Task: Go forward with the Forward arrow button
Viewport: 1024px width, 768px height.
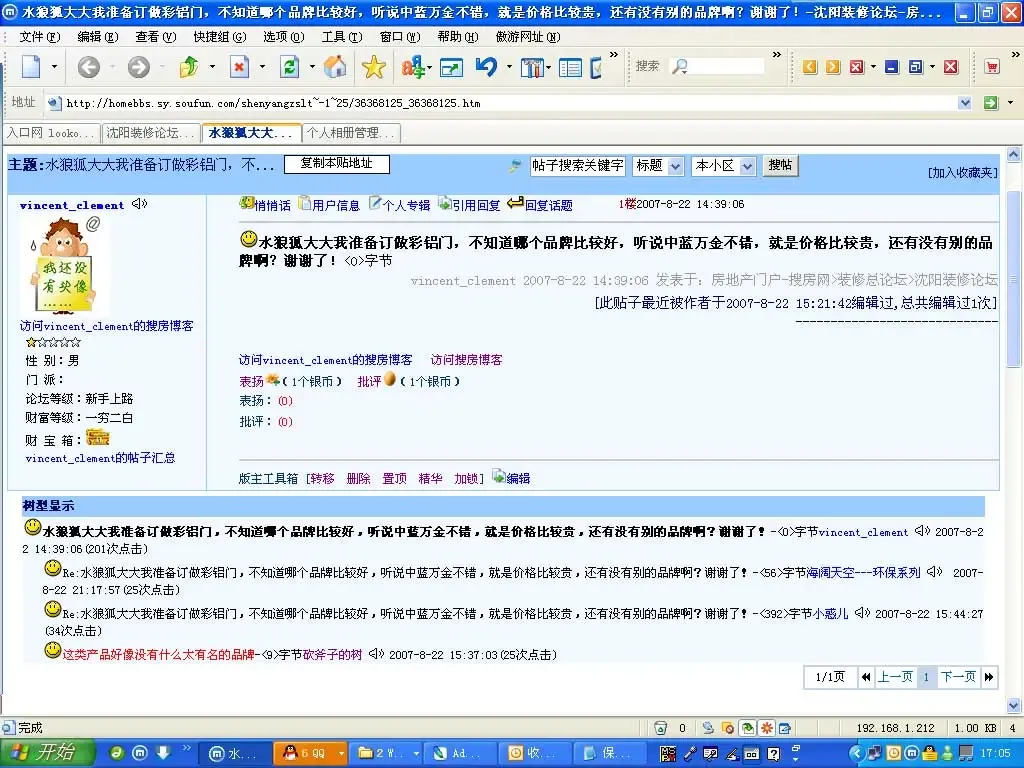Action: (x=138, y=67)
